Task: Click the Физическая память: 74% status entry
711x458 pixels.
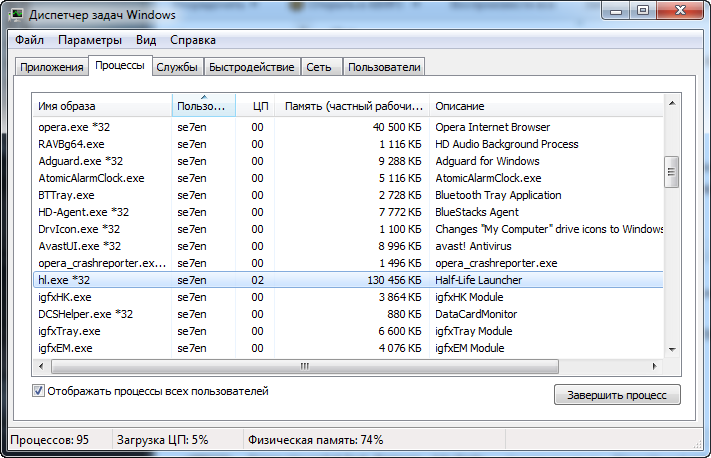Action: coord(315,440)
